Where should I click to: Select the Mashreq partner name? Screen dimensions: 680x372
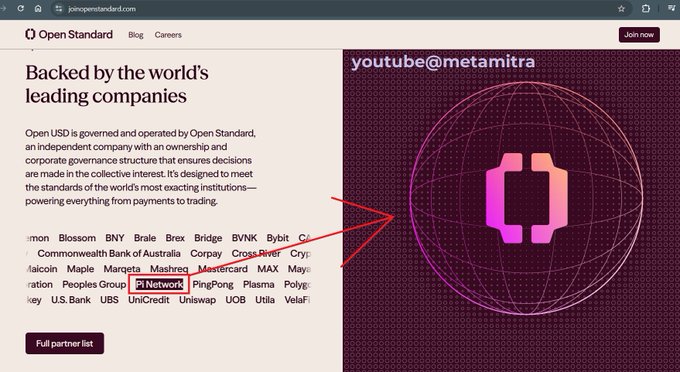[169, 269]
